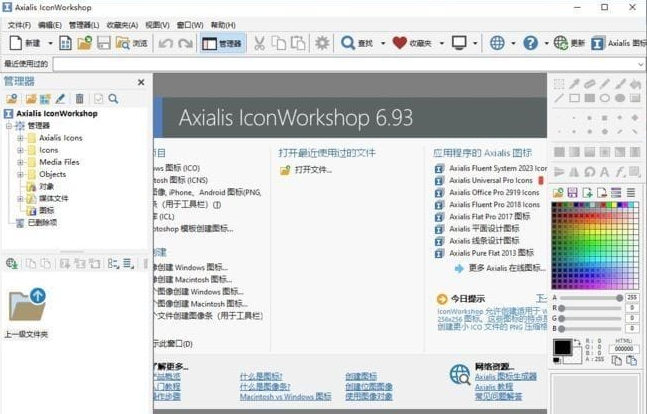Open Axialis Office Pro 2019 Icons link

494,192
